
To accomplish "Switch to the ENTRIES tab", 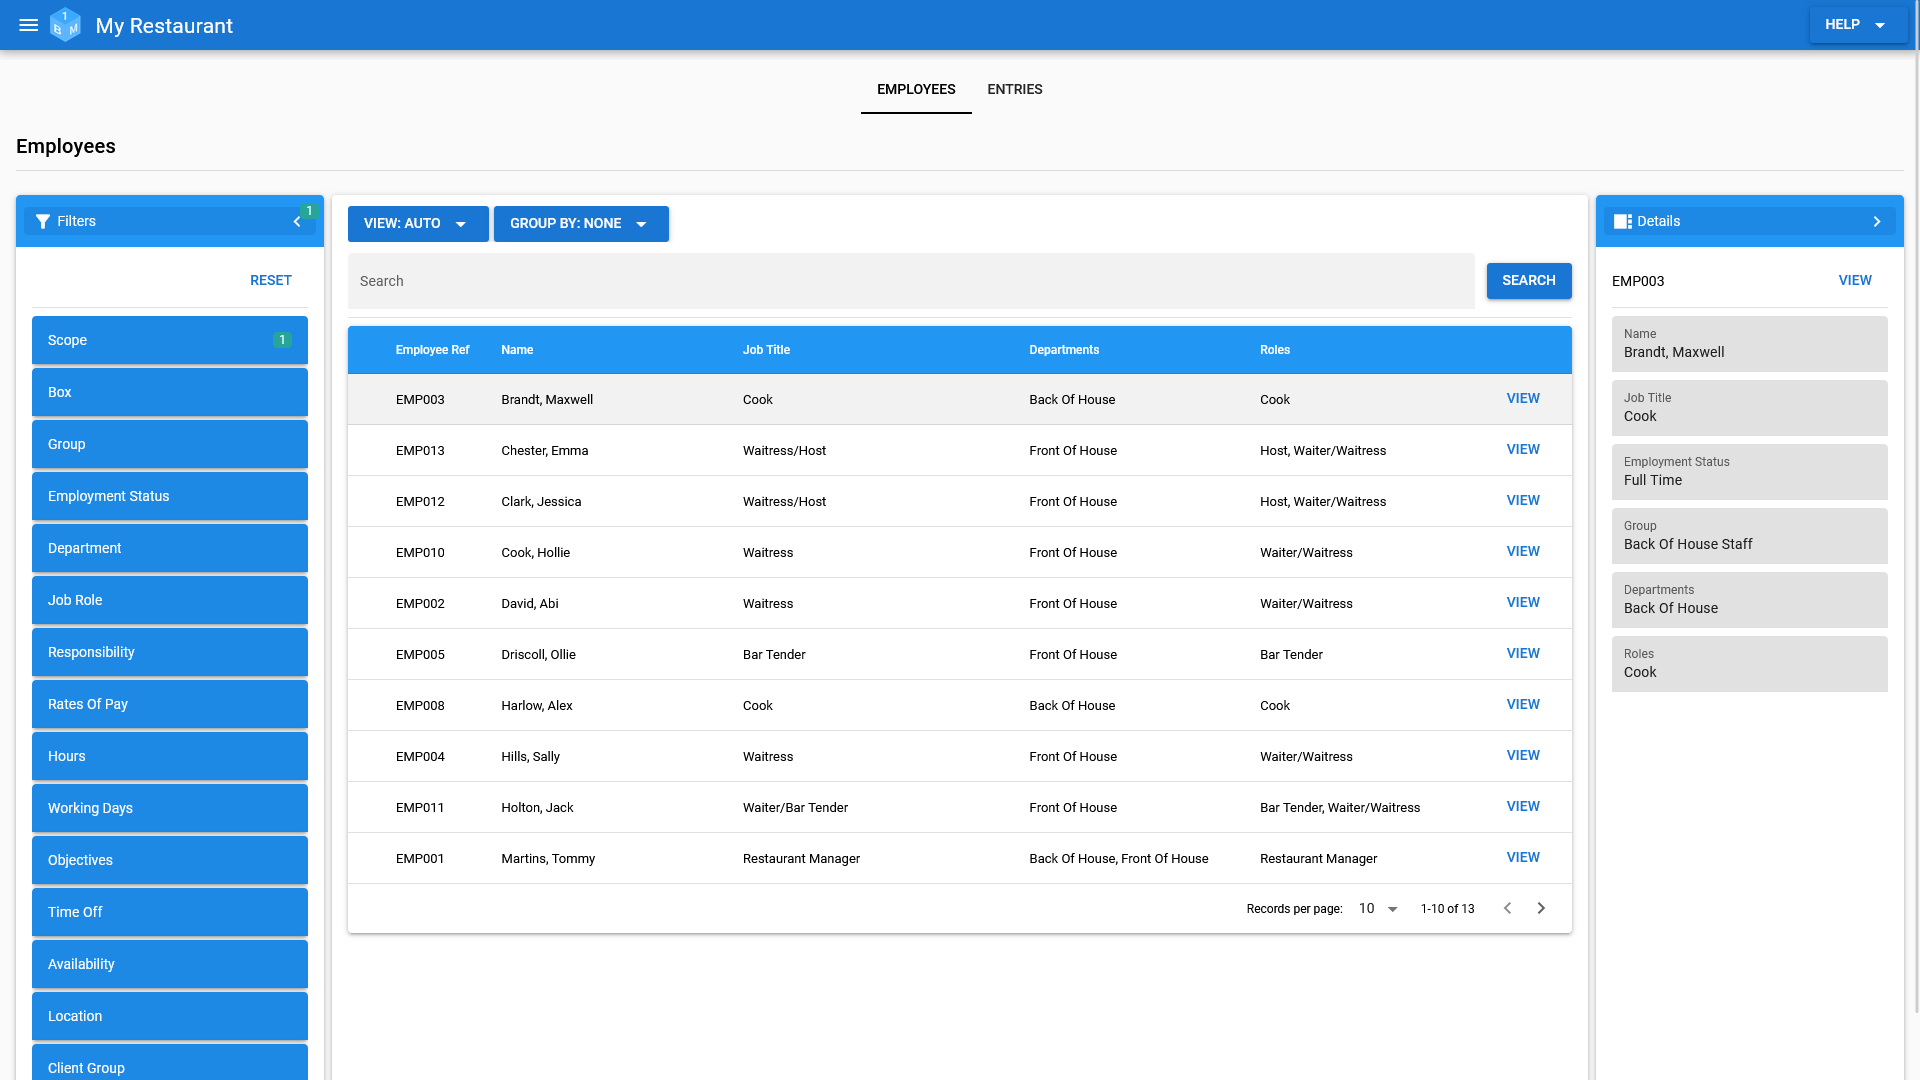I will point(1015,89).
